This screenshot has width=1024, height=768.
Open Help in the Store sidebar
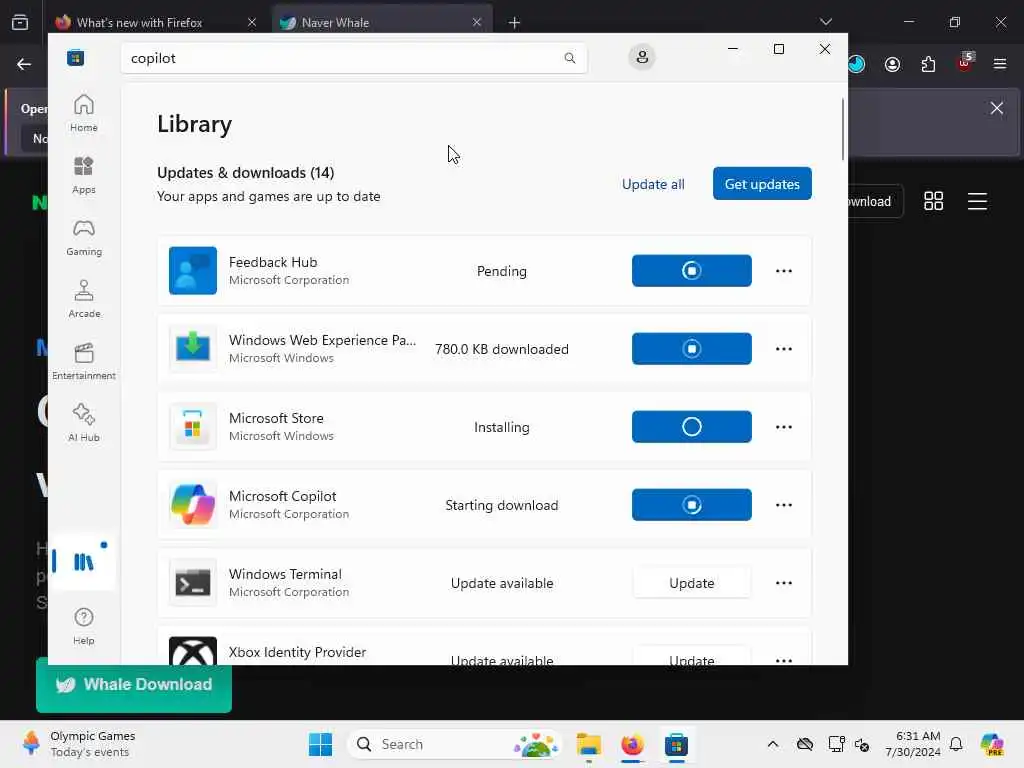point(84,626)
